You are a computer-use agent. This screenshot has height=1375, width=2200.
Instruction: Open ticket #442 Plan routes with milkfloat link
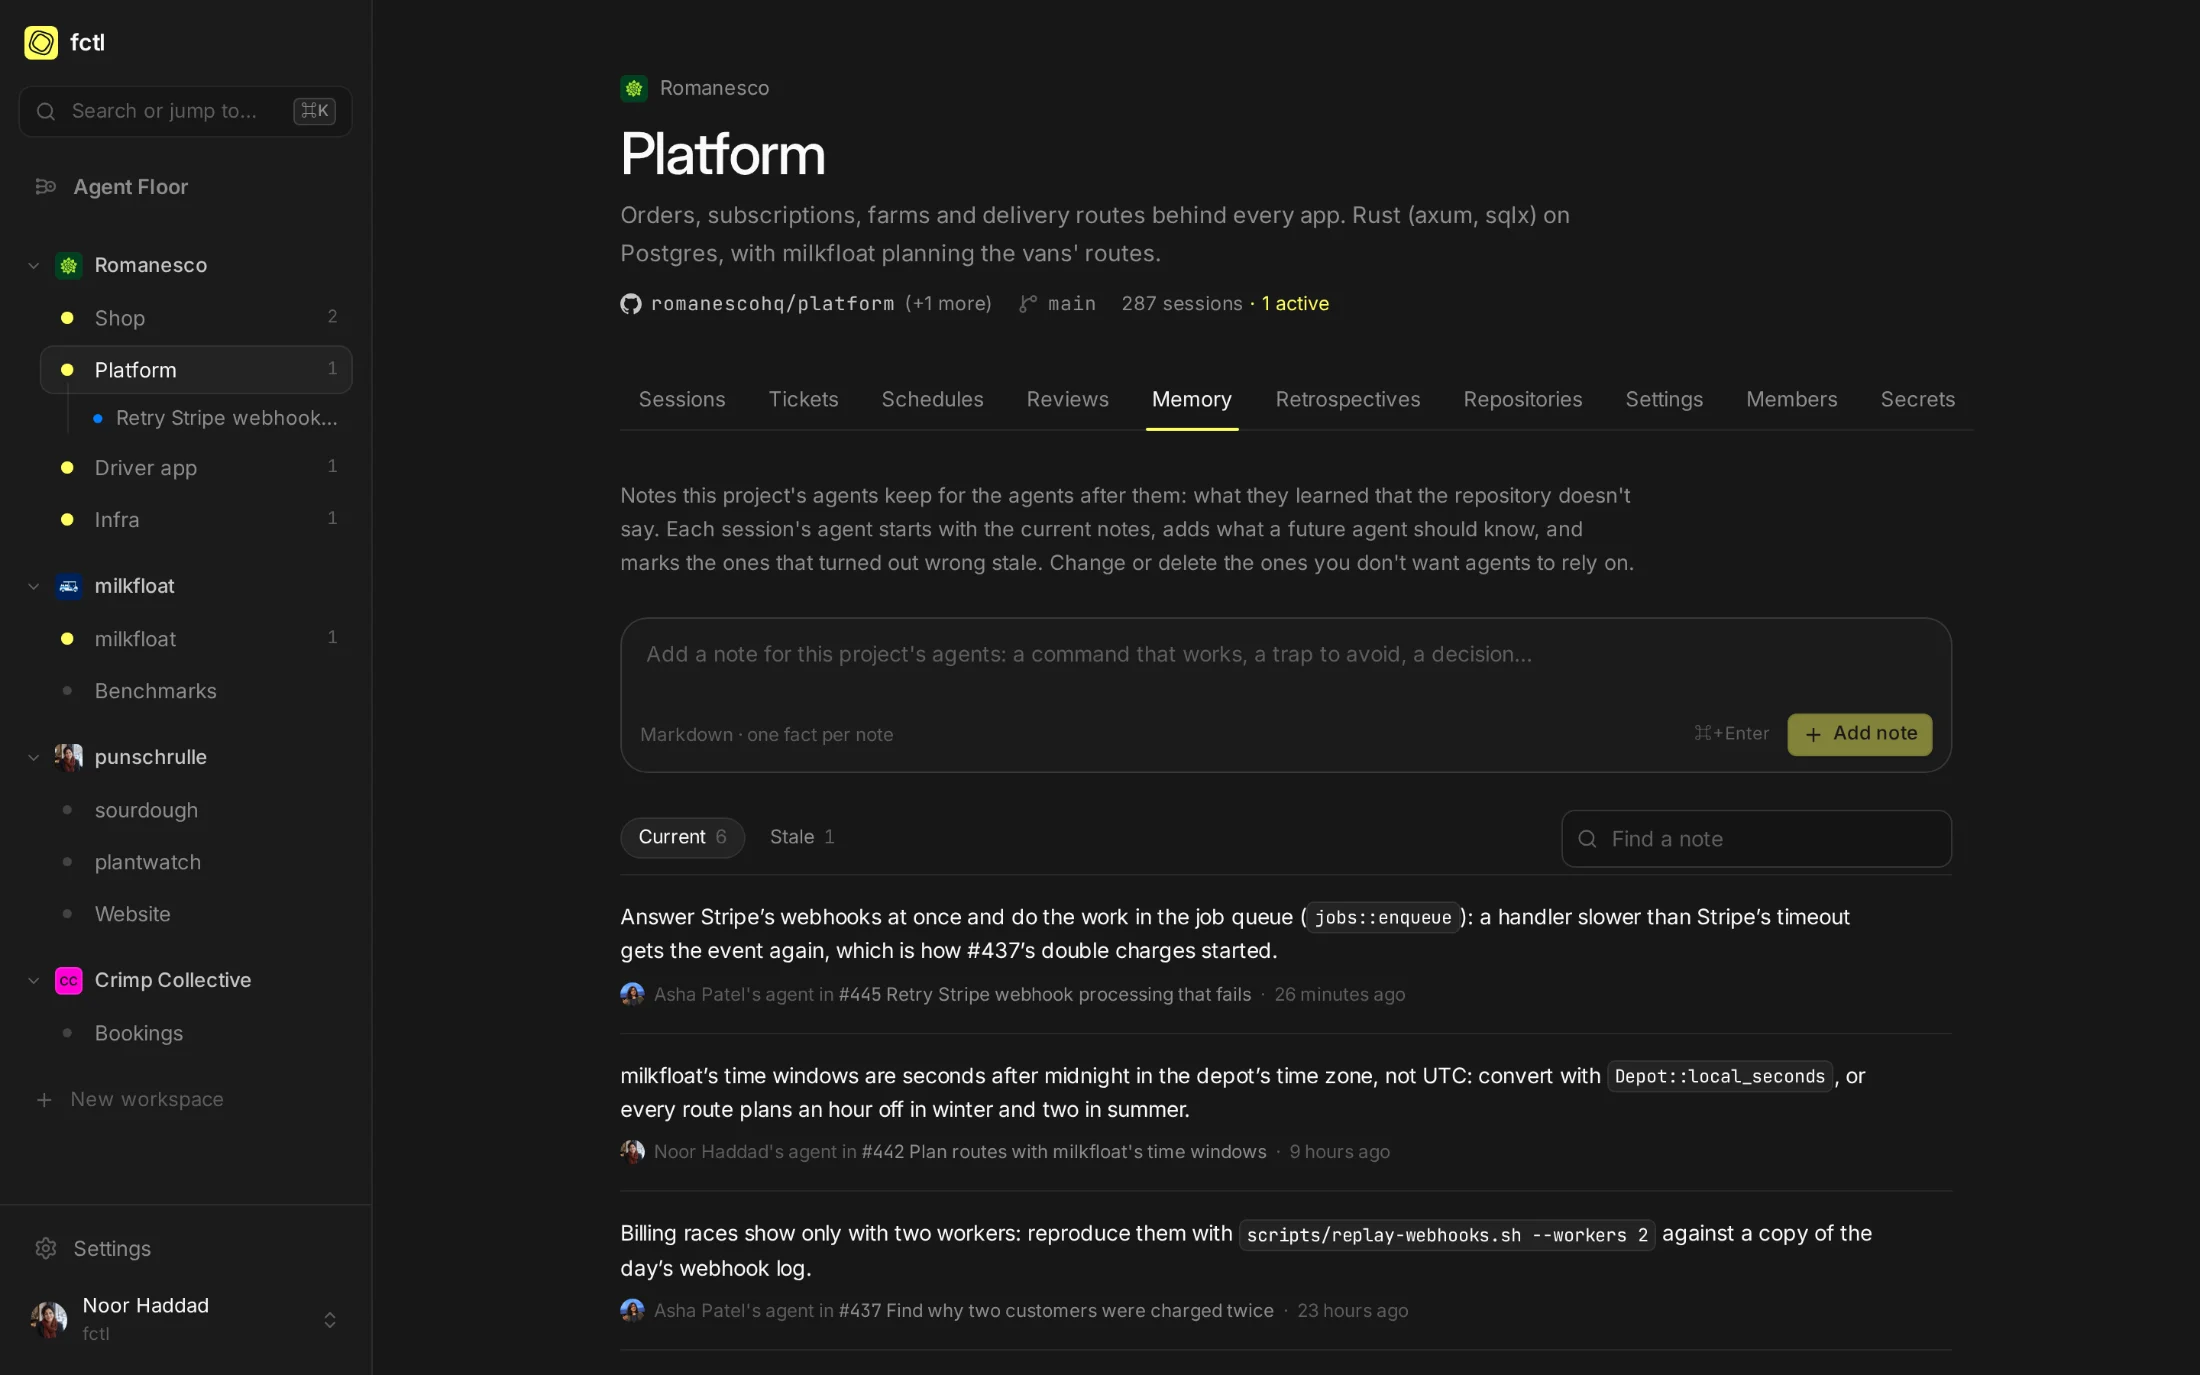(x=1064, y=1152)
